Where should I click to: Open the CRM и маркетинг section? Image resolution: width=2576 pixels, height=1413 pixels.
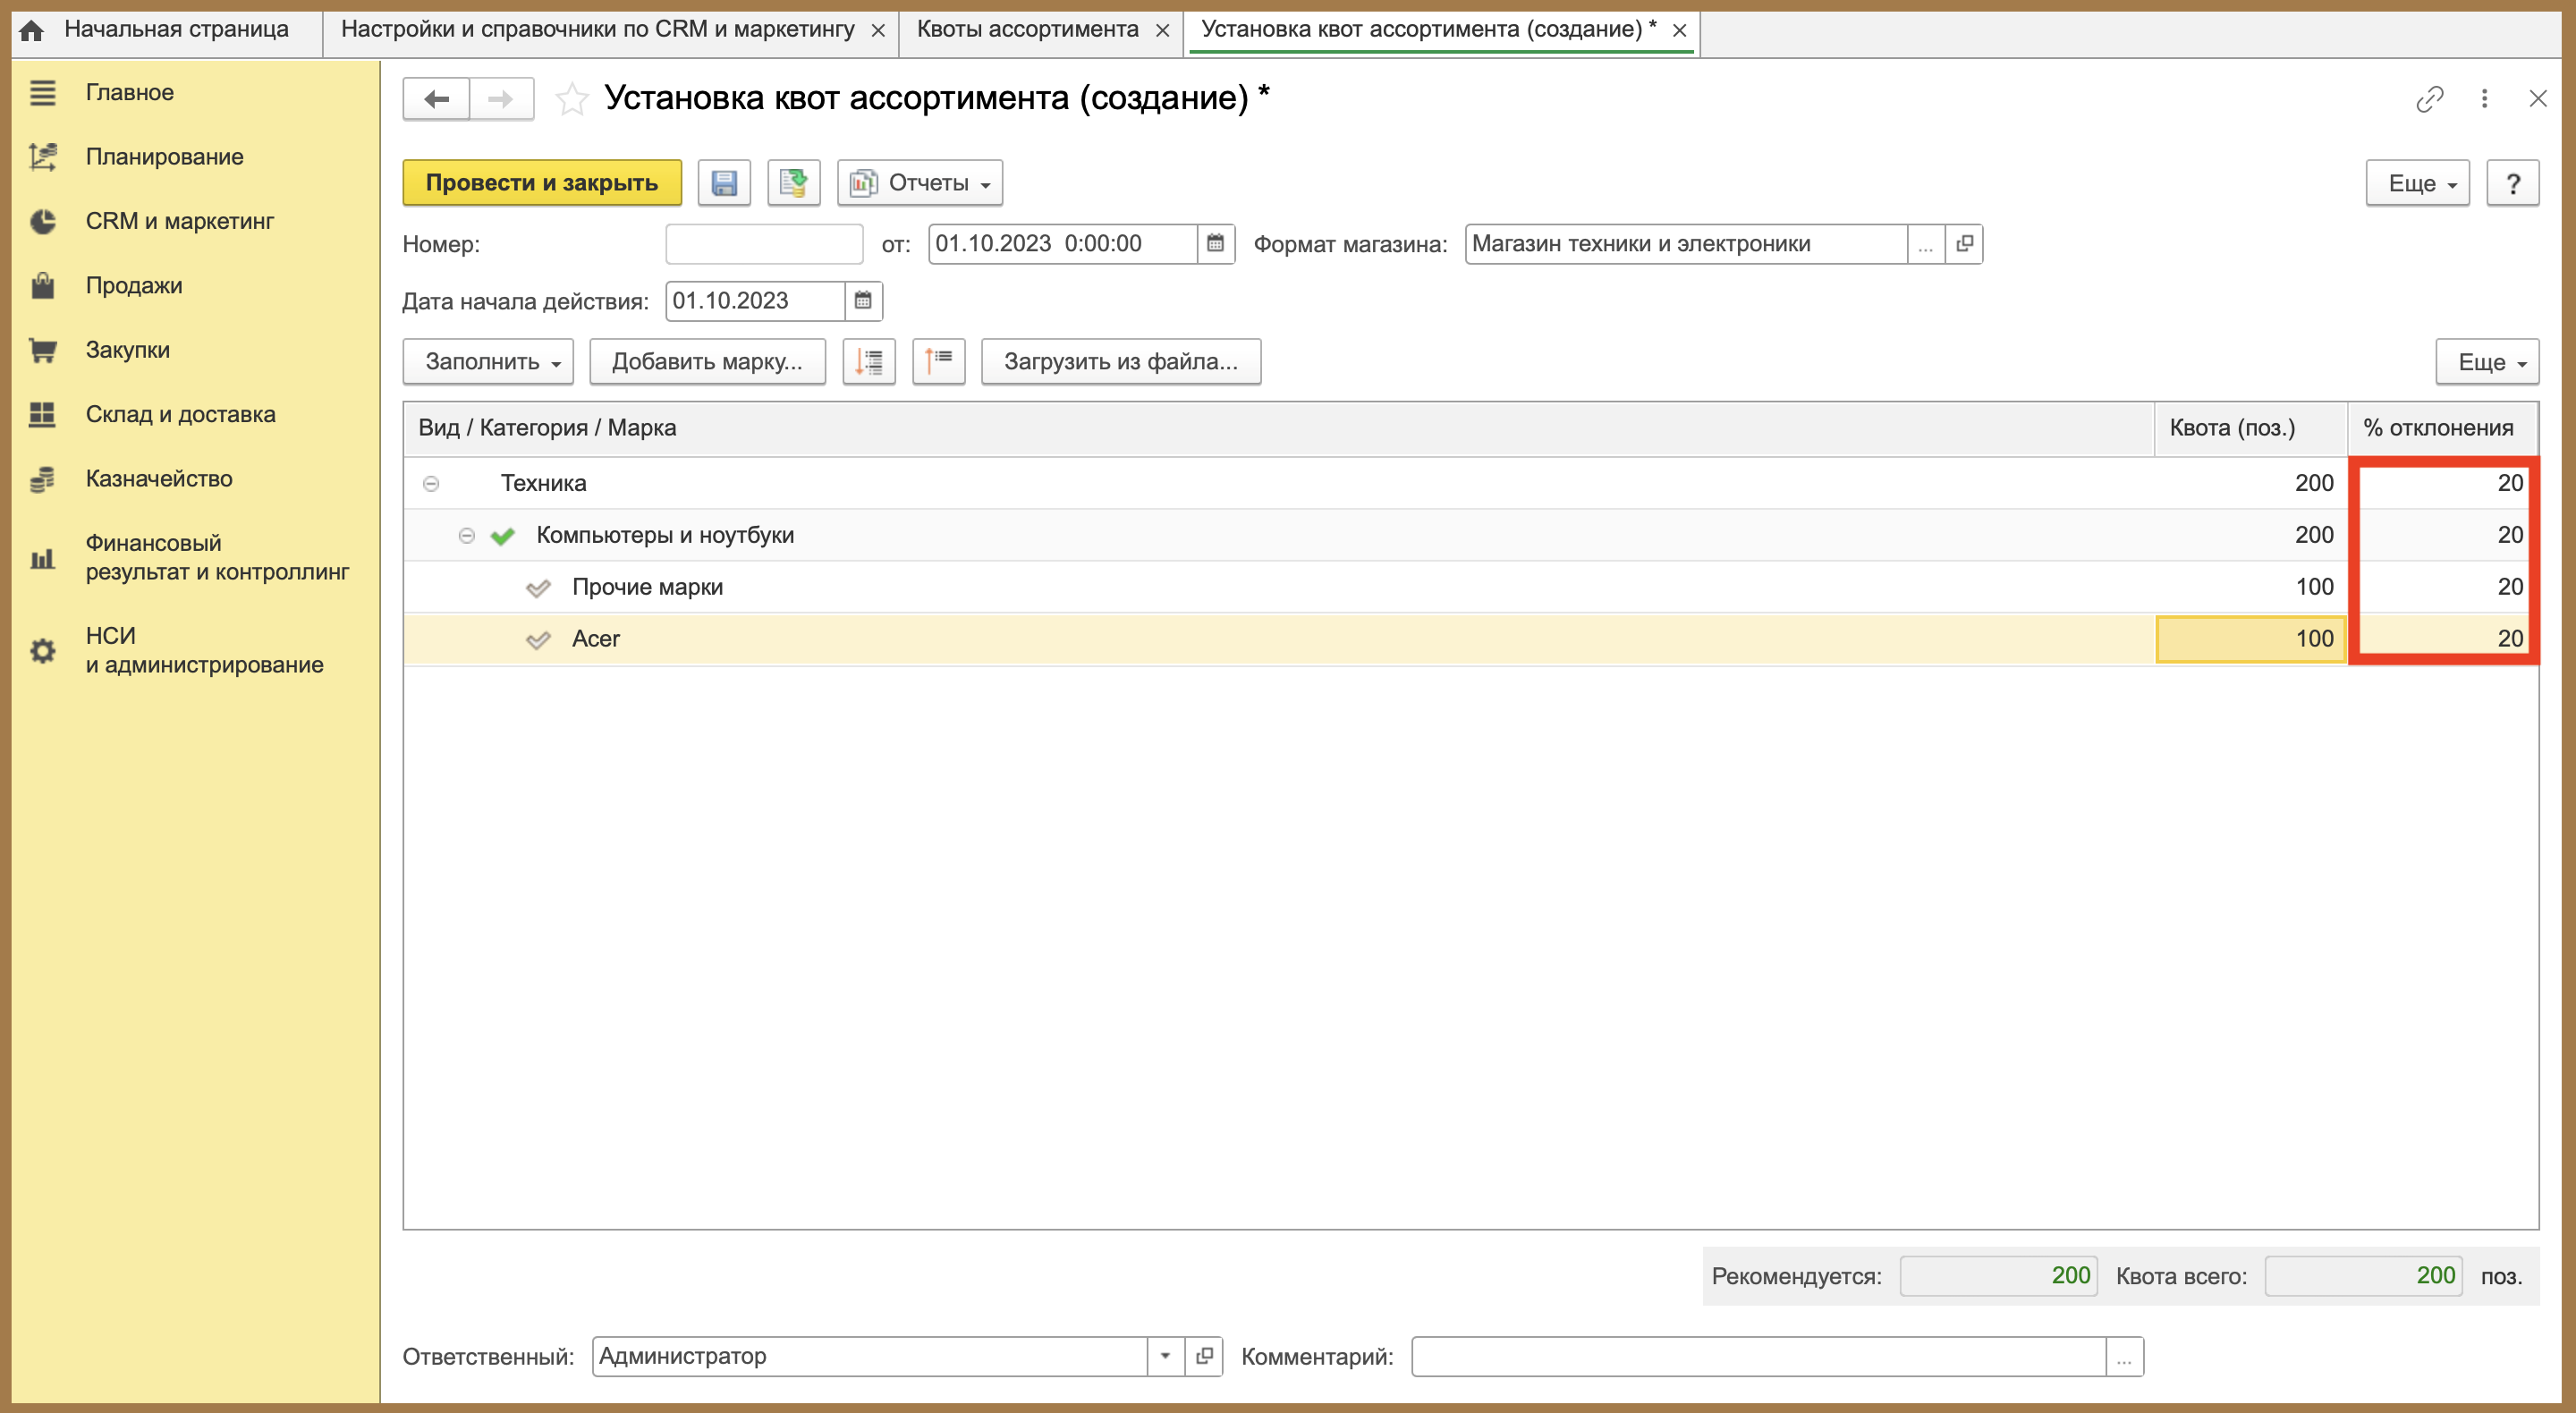pos(179,221)
